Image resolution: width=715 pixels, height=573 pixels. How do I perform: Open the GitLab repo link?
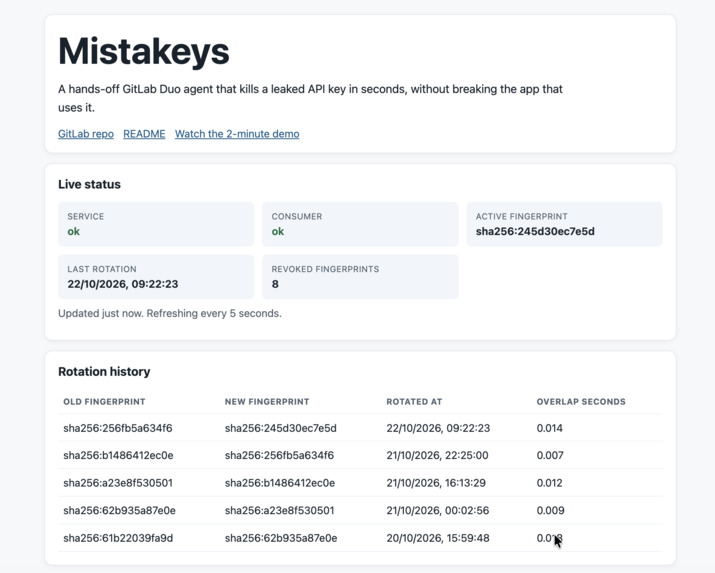point(86,134)
